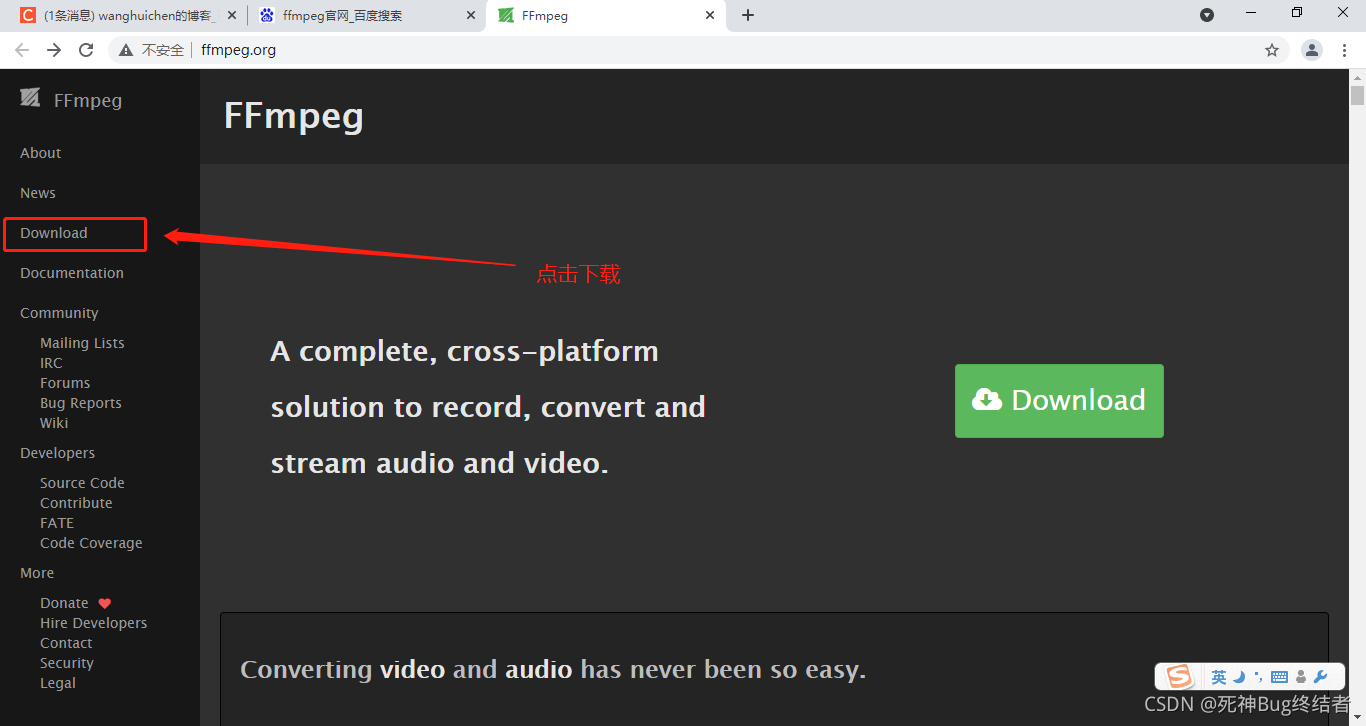Select the FFmpeg browser tab
This screenshot has width=1366, height=726.
pyautogui.click(x=606, y=15)
